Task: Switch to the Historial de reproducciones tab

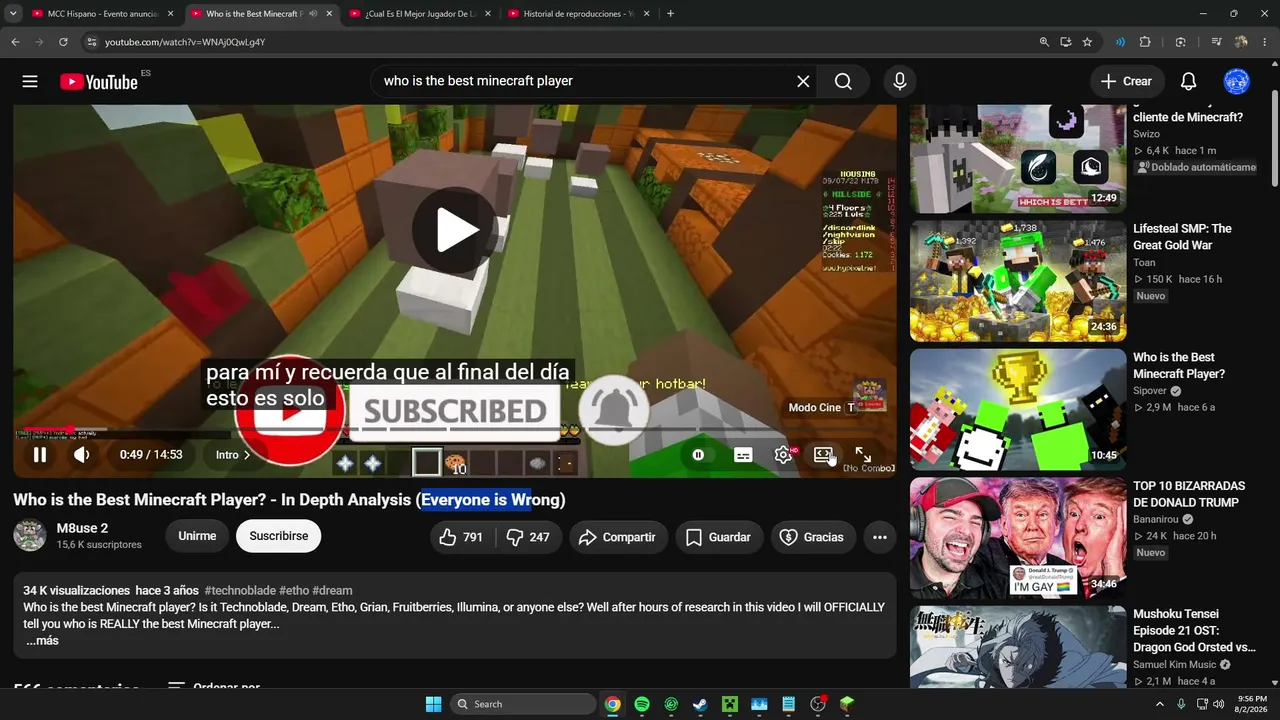Action: click(x=577, y=14)
